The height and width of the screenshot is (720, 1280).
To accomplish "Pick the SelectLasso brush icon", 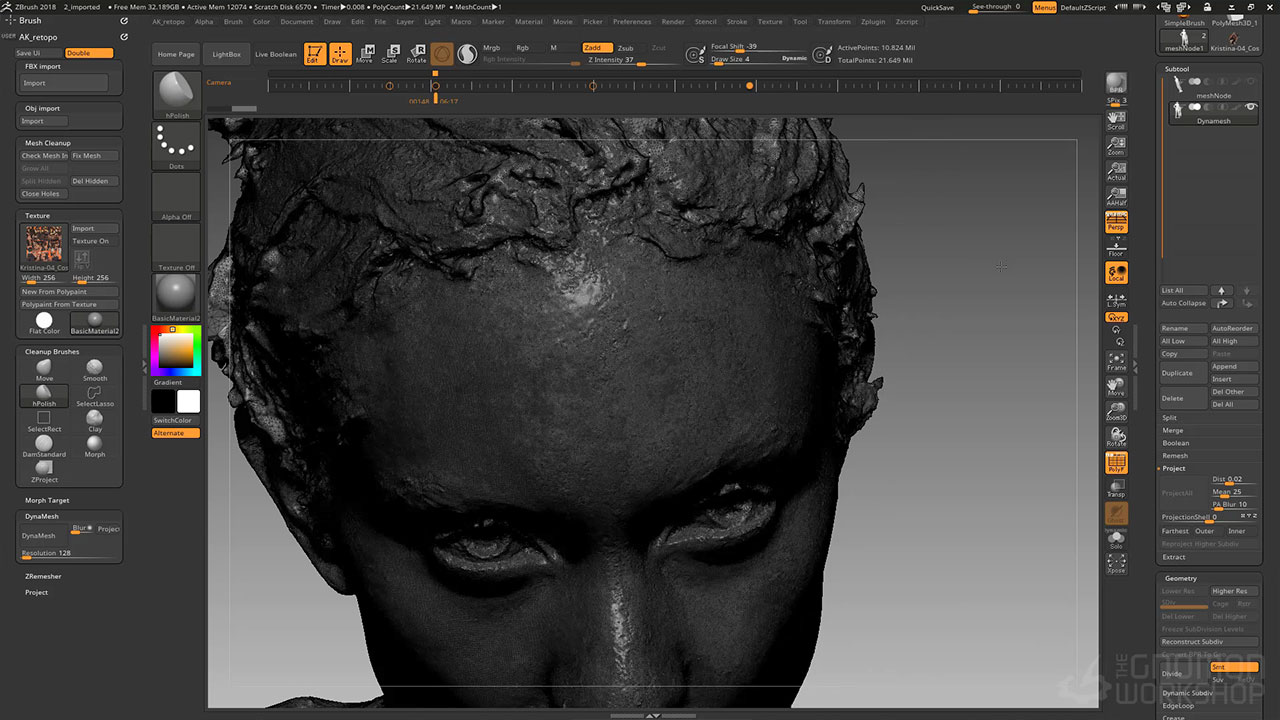I will point(95,394).
